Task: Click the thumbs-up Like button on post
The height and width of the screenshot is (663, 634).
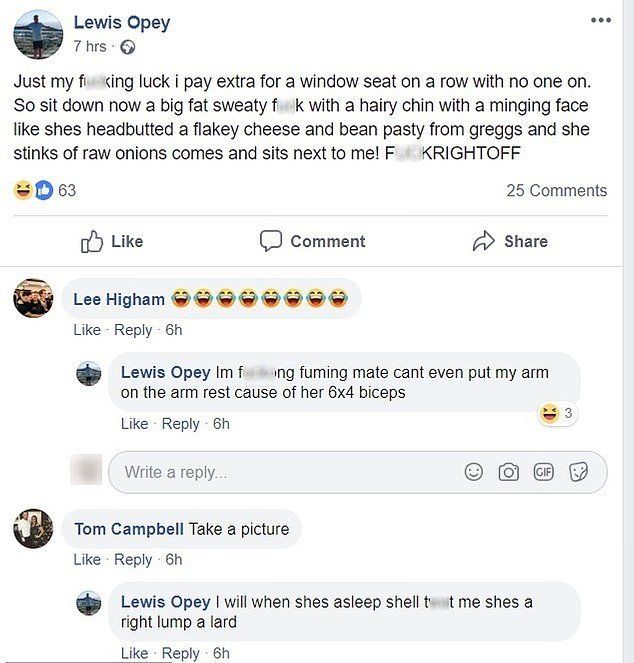Action: click(111, 241)
